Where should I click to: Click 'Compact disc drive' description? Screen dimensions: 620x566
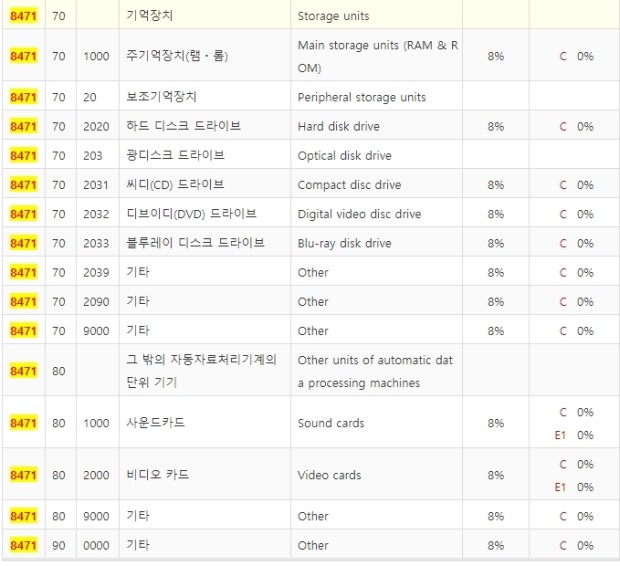pos(349,185)
